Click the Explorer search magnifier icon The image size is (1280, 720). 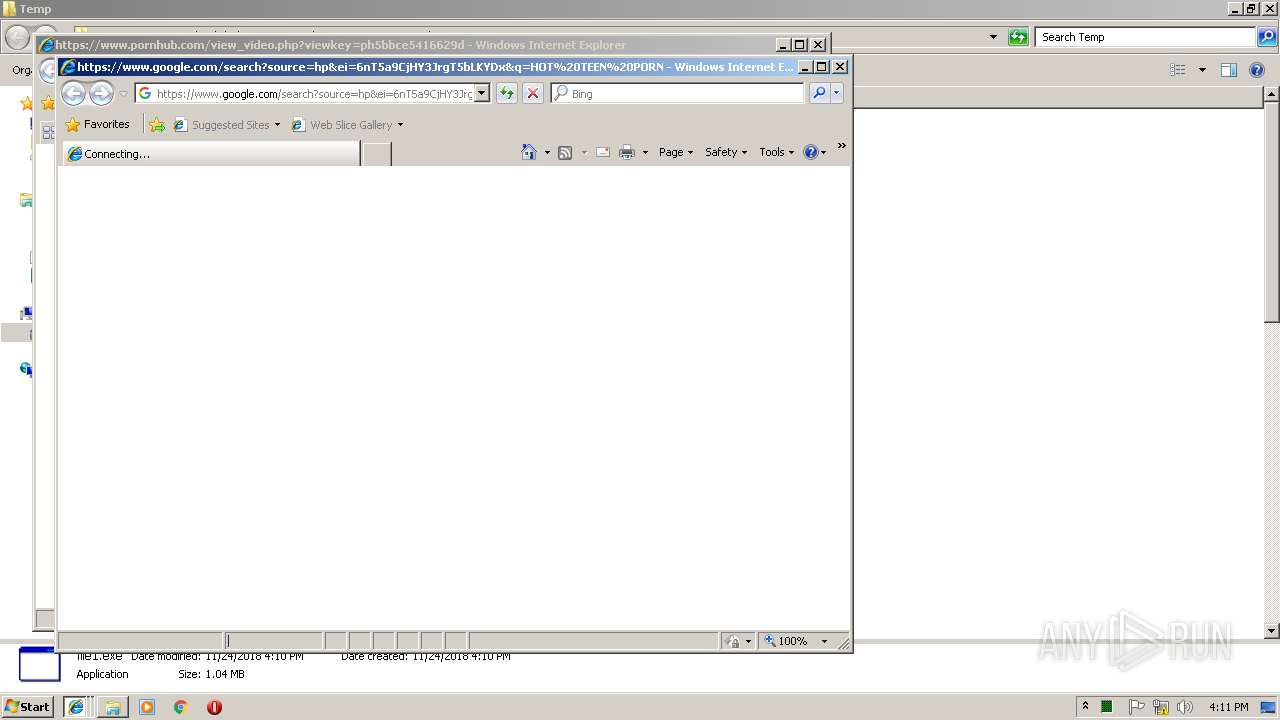pos(1267,37)
